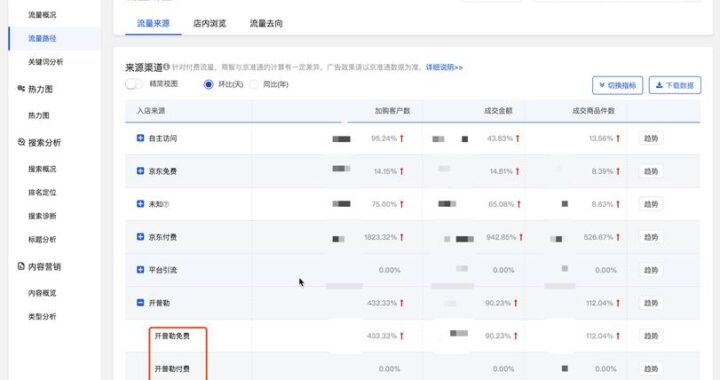Open 标题分析 in the sidebar
Image resolution: width=720 pixels, height=380 pixels.
[42, 239]
